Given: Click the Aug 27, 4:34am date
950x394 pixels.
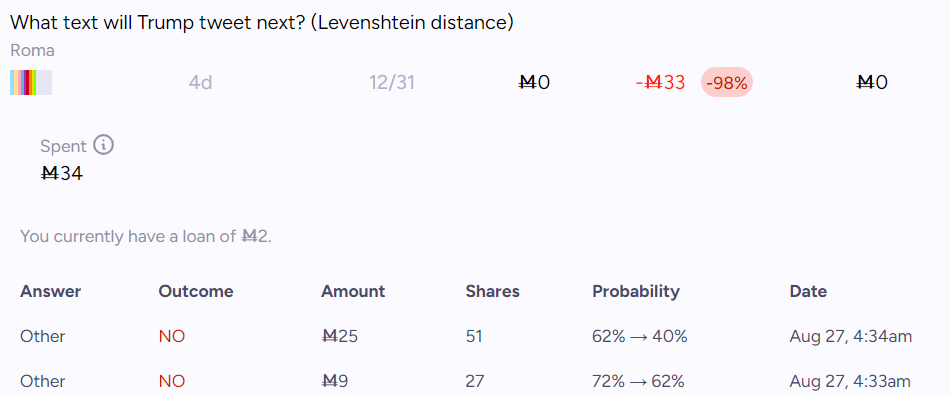Looking at the screenshot, I should click(851, 336).
